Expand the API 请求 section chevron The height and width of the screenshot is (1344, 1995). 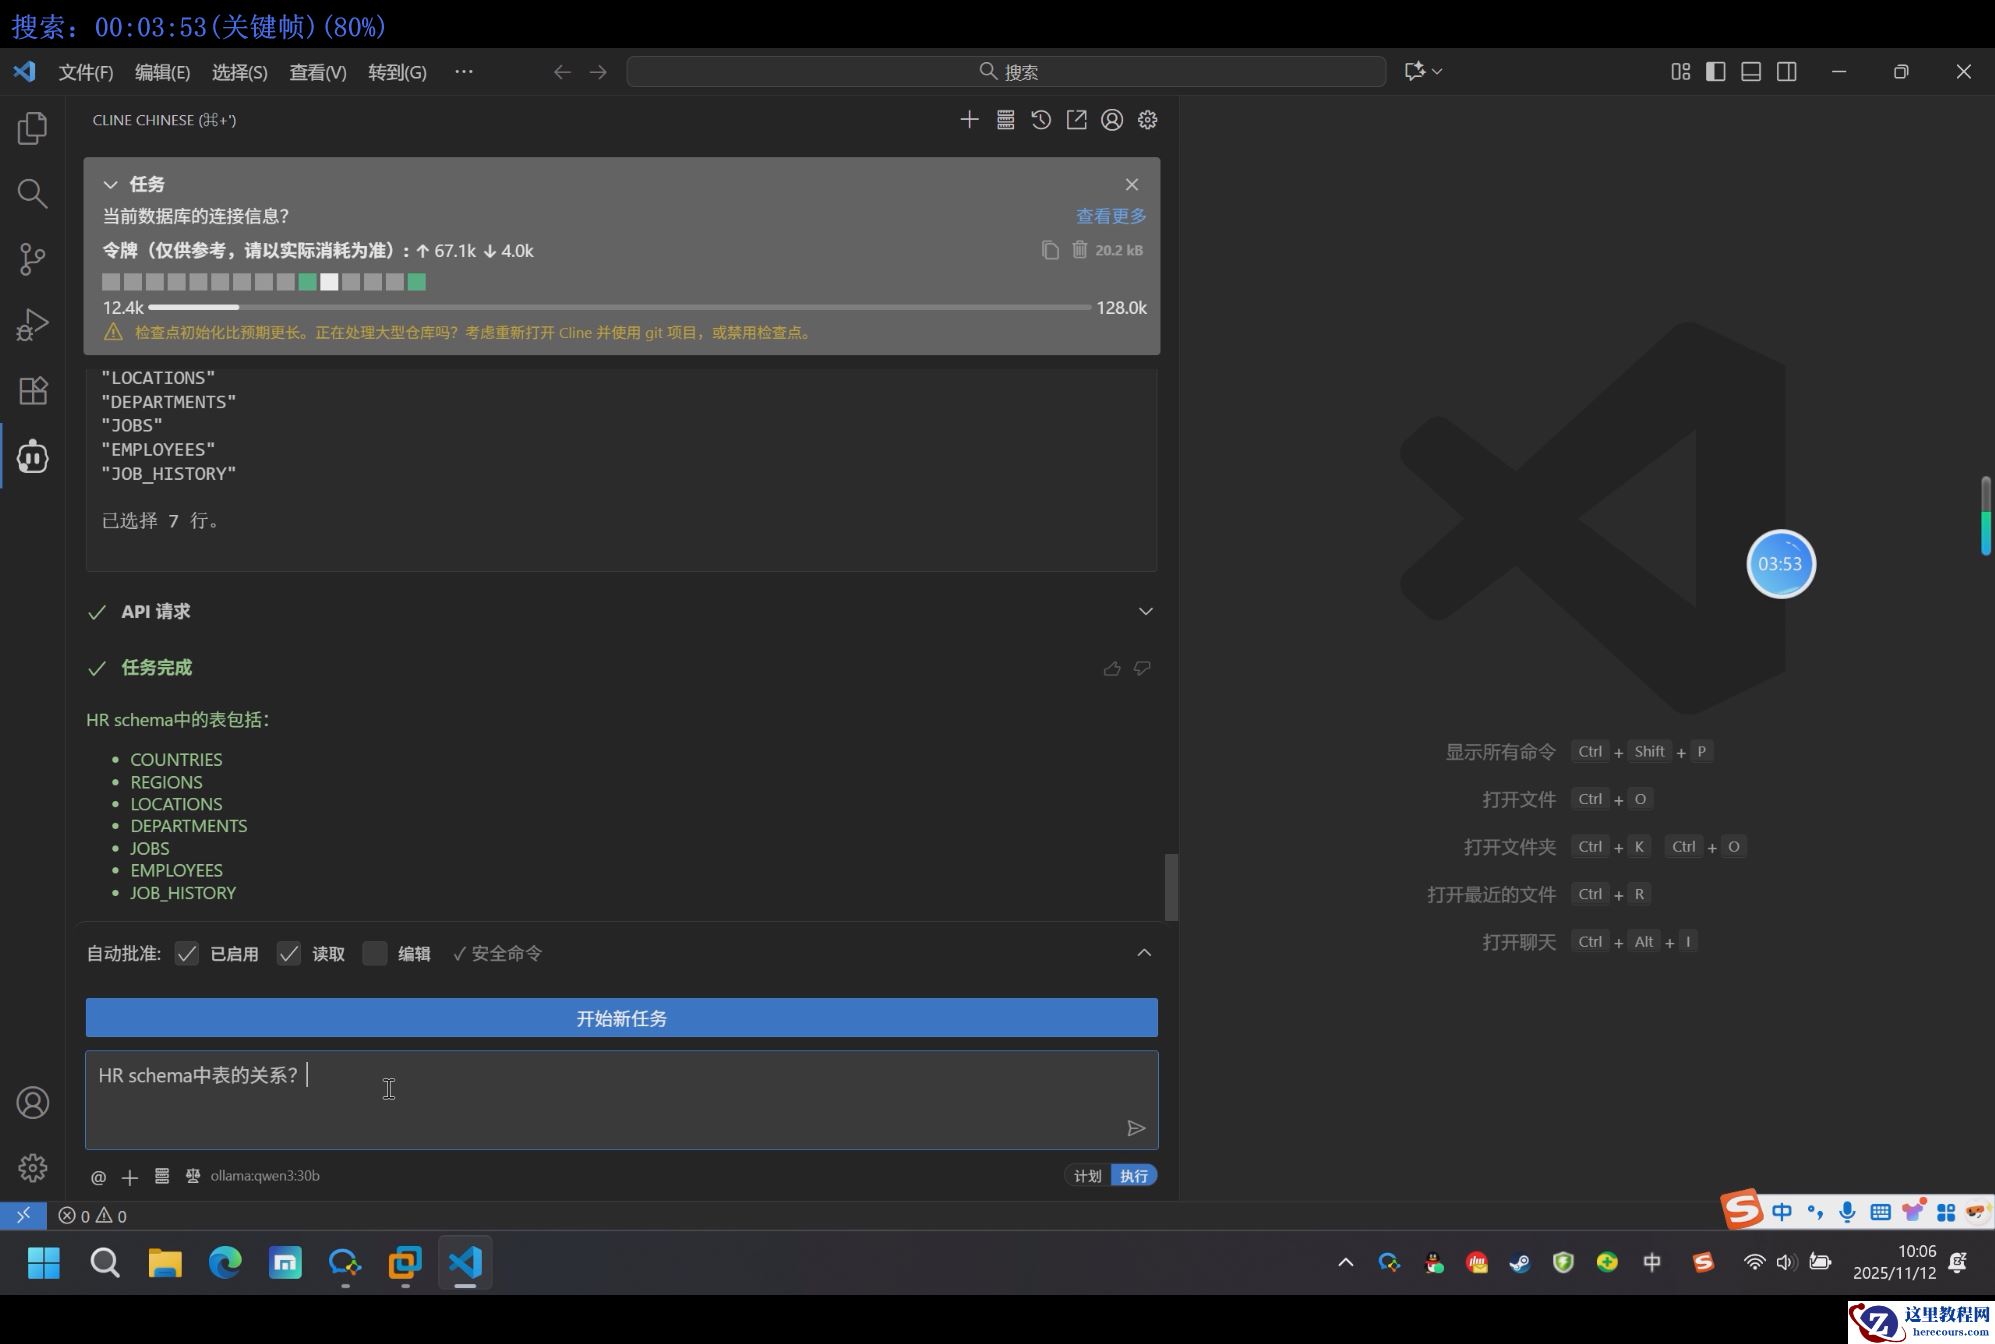click(x=1145, y=611)
